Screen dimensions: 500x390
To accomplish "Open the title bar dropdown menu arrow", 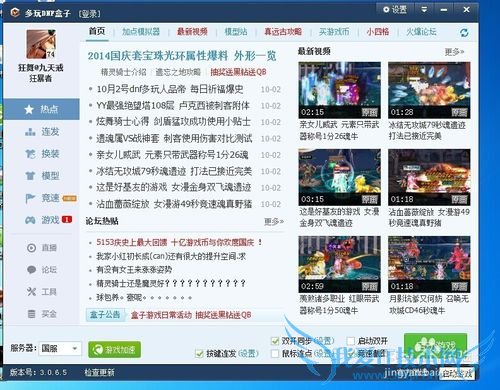I will pyautogui.click(x=424, y=9).
